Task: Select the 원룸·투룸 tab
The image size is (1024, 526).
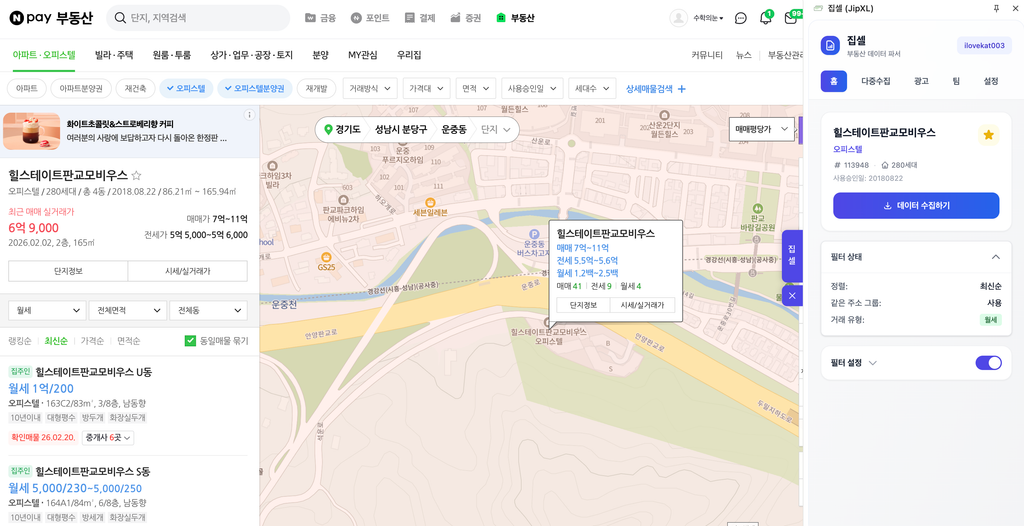Action: point(172,55)
